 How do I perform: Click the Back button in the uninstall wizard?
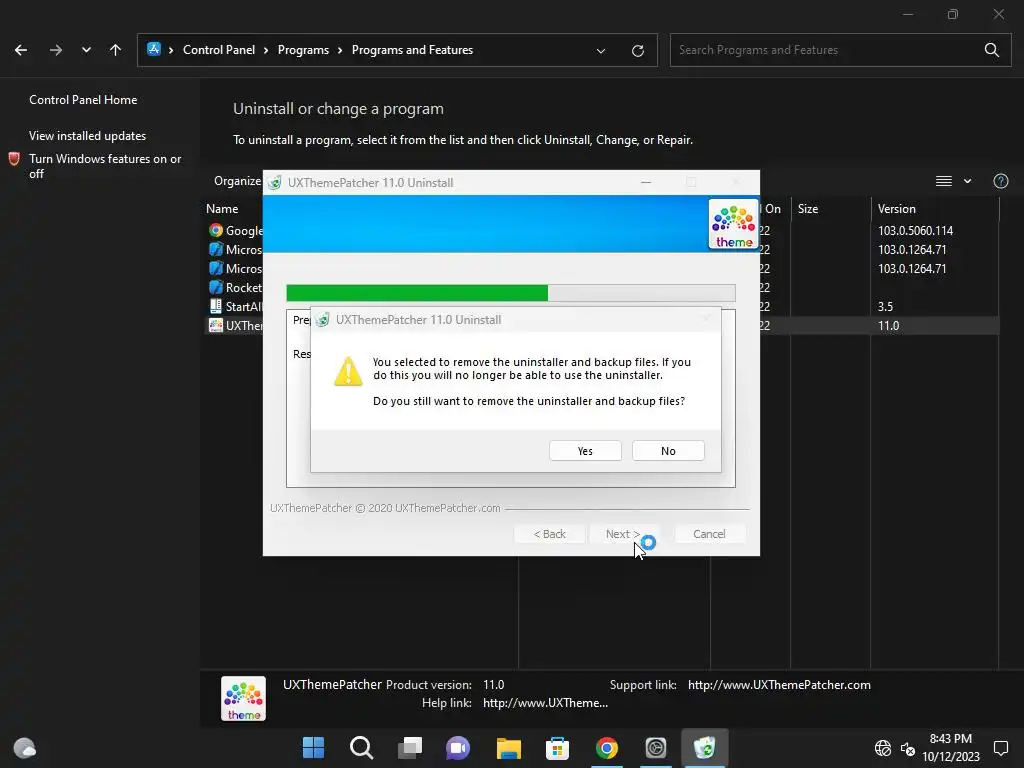pyautogui.click(x=549, y=534)
